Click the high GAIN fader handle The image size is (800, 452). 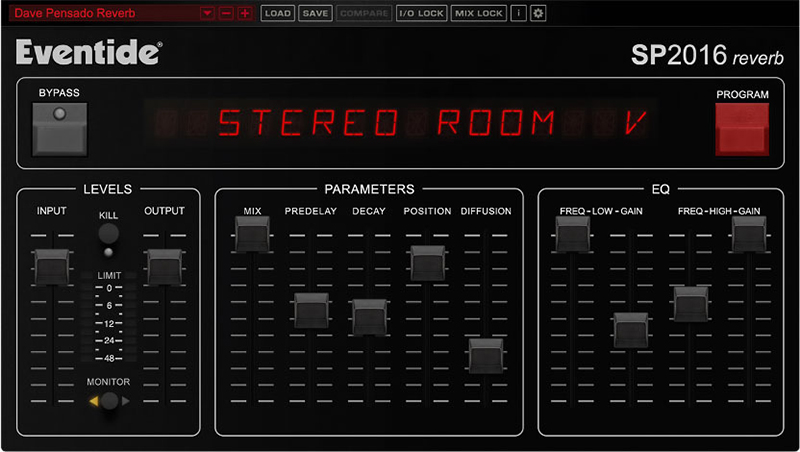click(x=749, y=234)
